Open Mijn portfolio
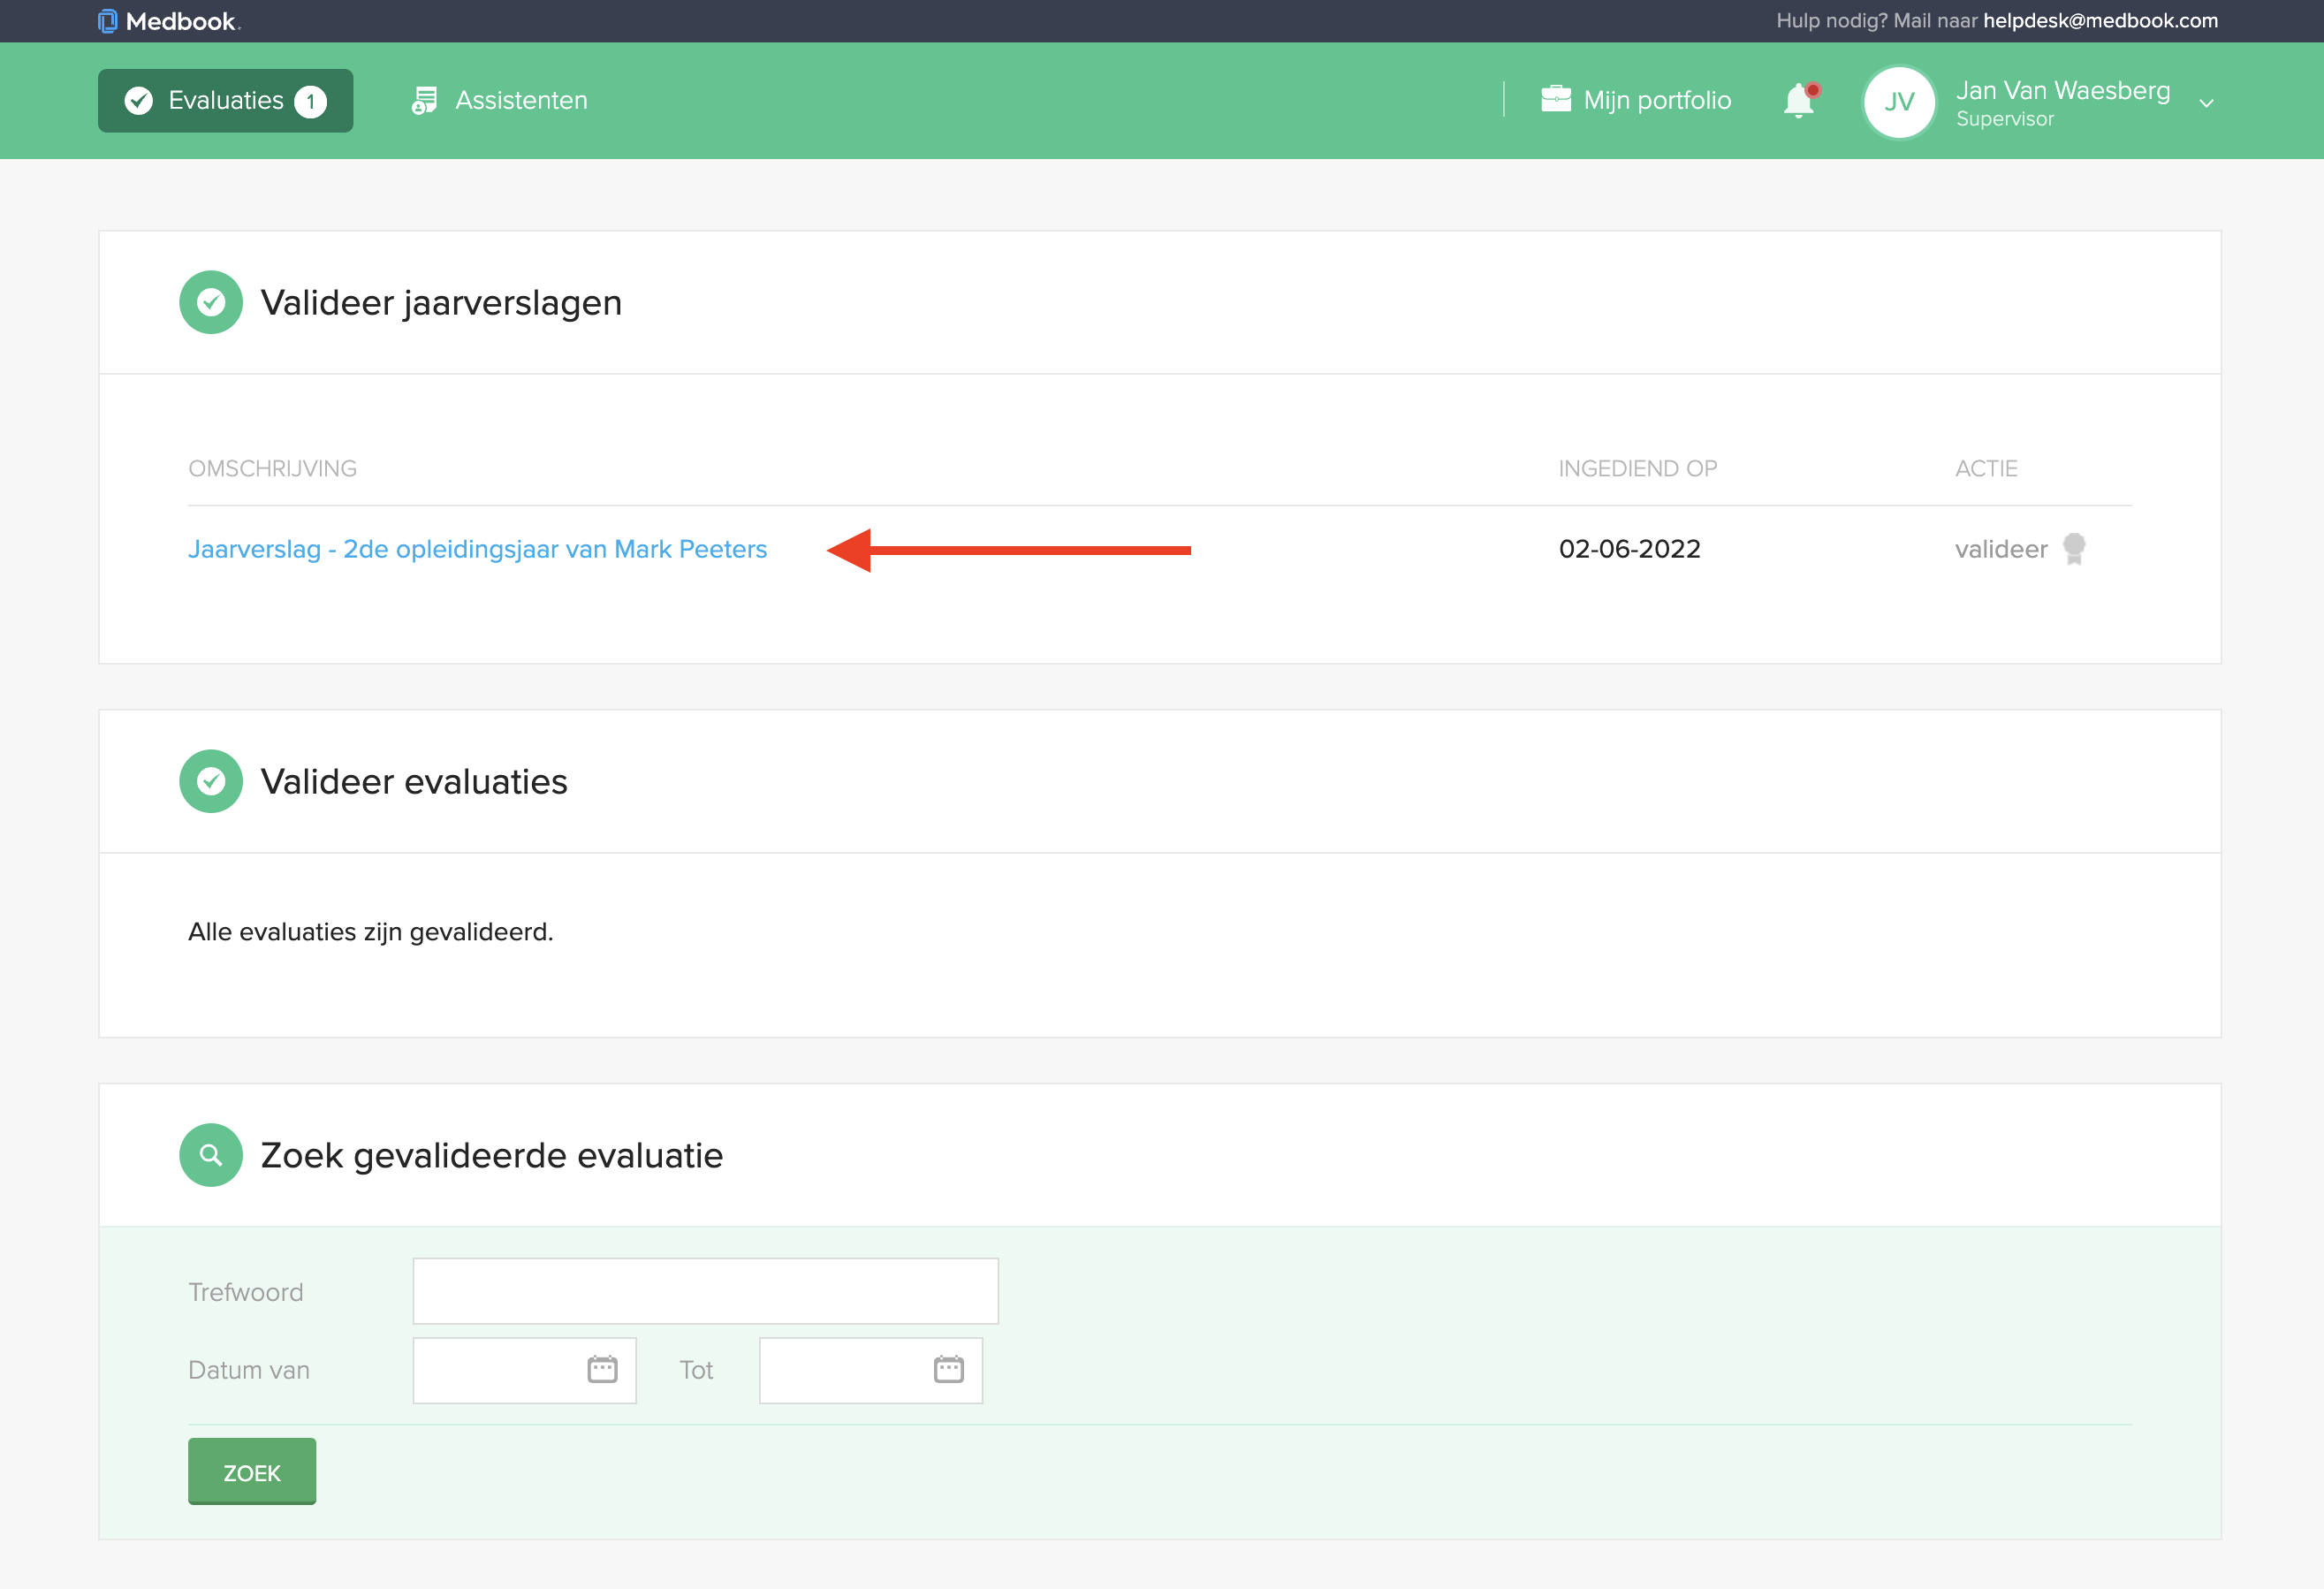Screen dimensions: 2324x1589 [1636, 100]
